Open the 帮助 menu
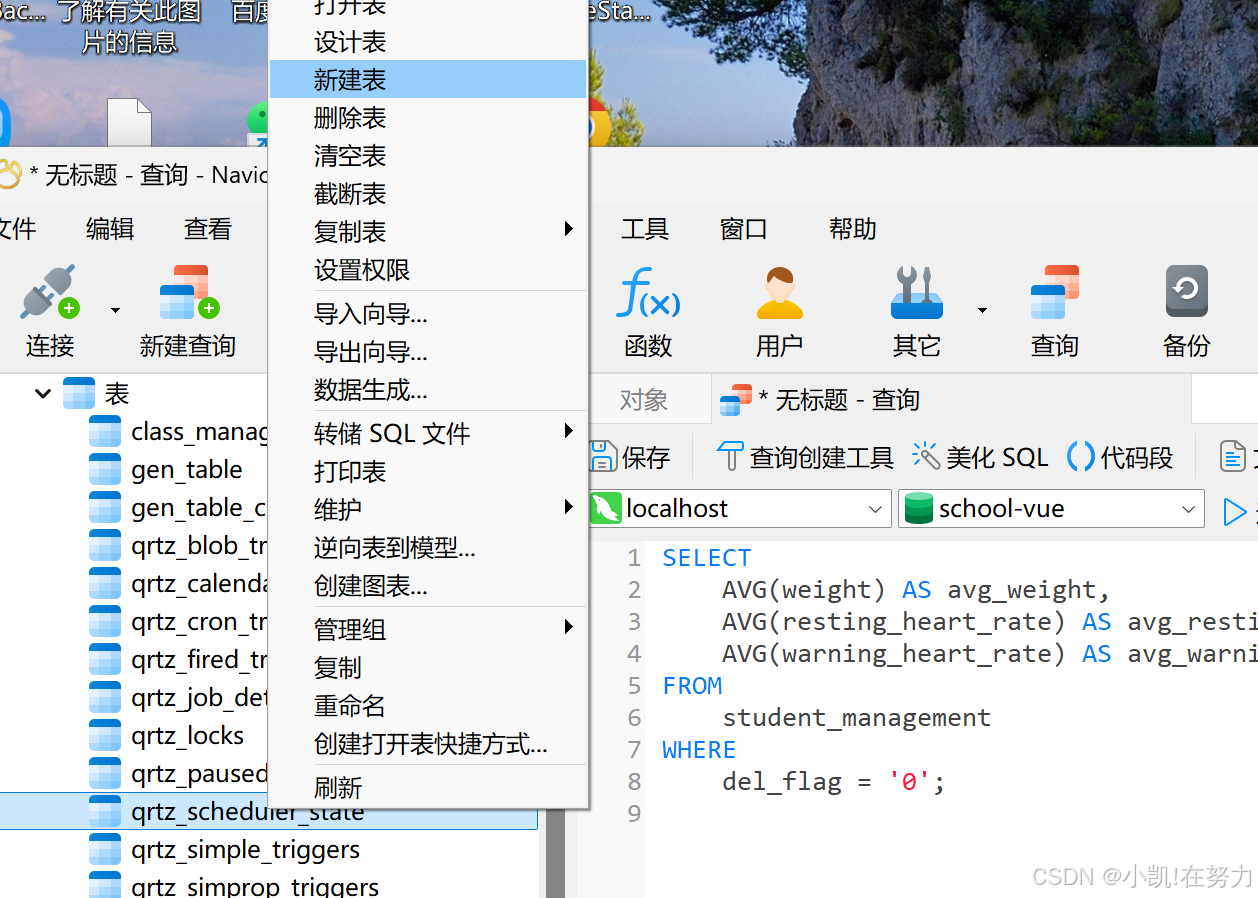 pos(853,229)
